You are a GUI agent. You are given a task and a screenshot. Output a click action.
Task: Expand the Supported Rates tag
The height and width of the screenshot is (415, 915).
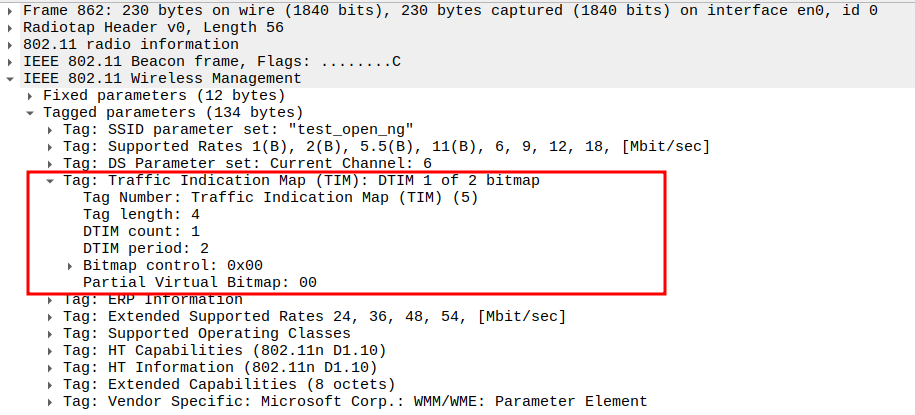pyautogui.click(x=51, y=146)
